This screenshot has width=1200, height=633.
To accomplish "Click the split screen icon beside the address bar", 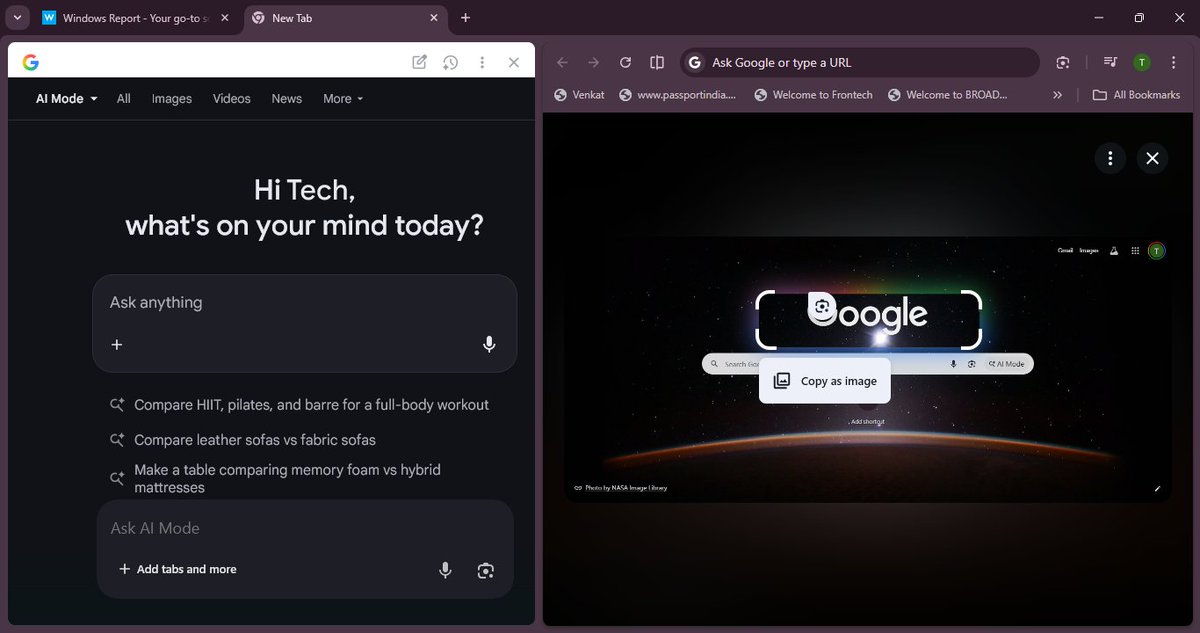I will pyautogui.click(x=656, y=61).
